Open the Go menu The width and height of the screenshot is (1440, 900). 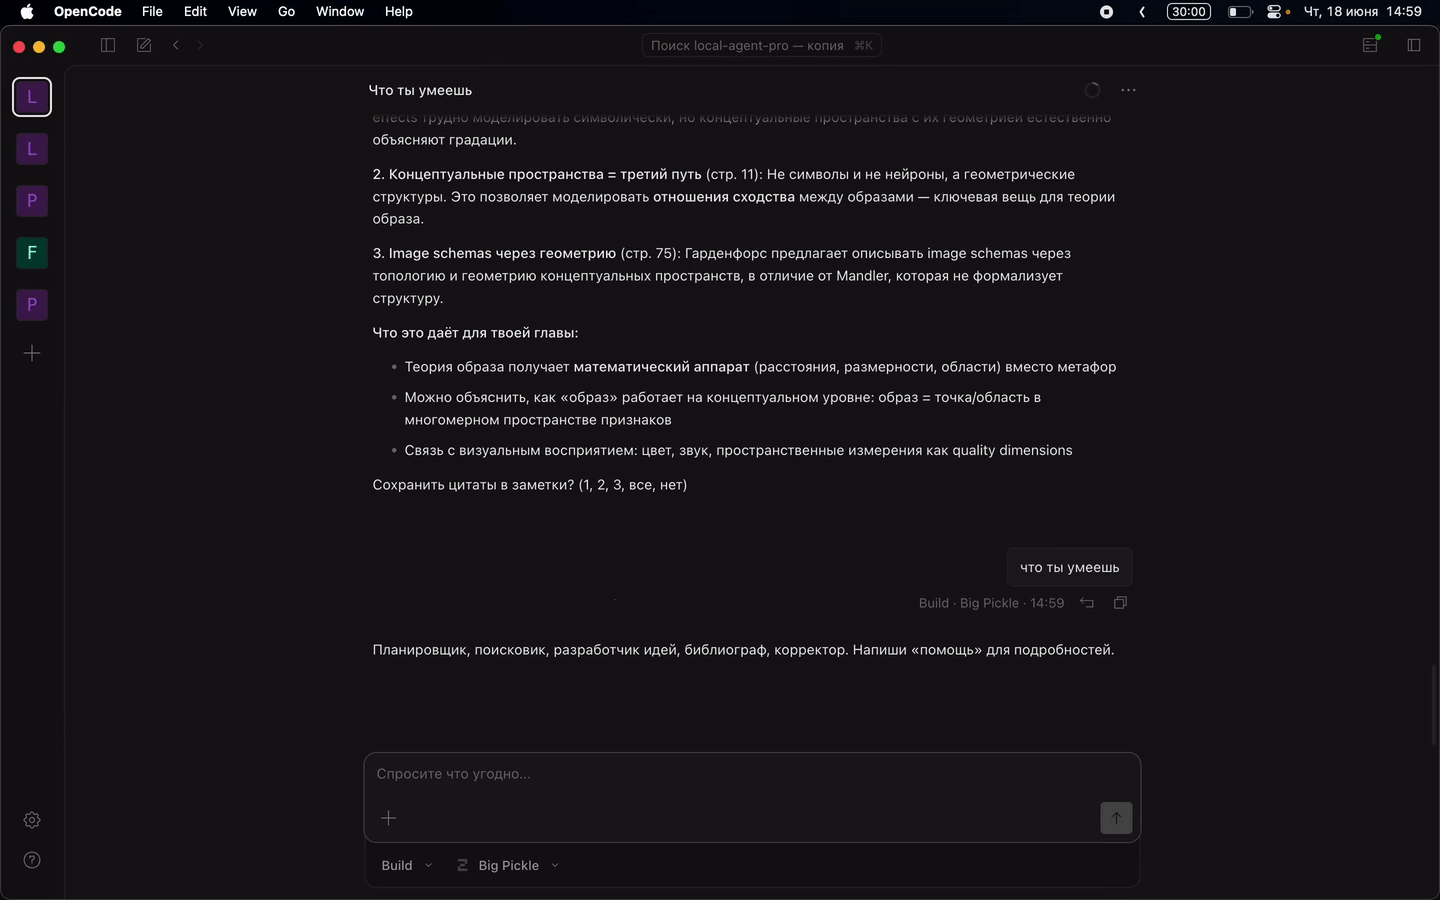tap(286, 12)
